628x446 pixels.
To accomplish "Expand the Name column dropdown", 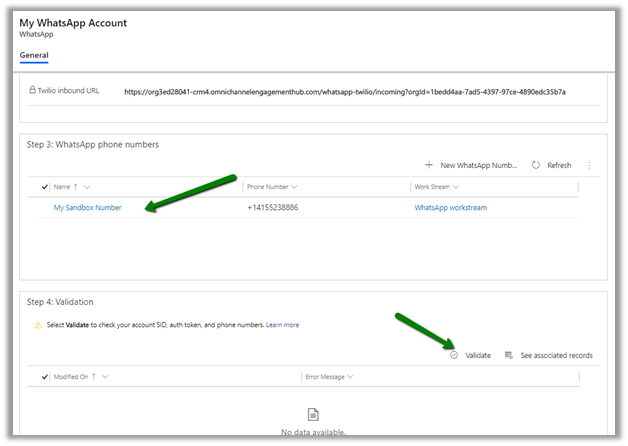I will pyautogui.click(x=87, y=186).
